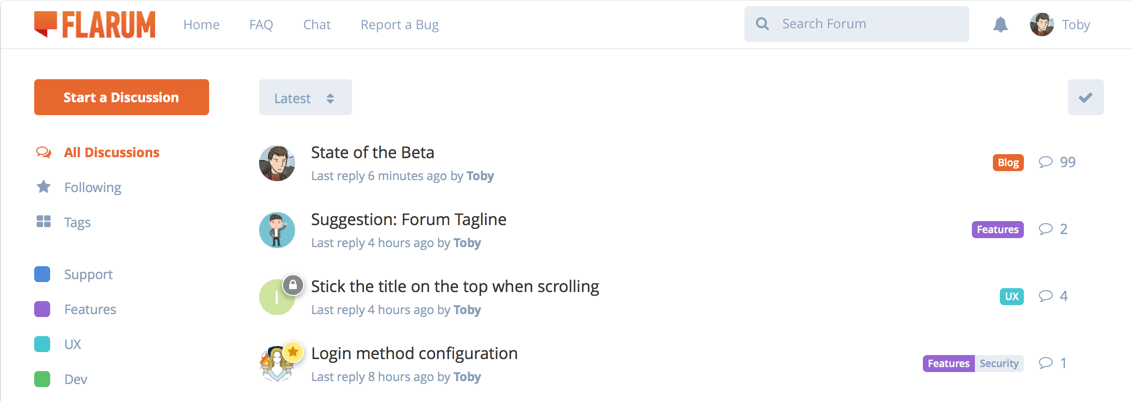Click the Flarum logo

pos(95,24)
